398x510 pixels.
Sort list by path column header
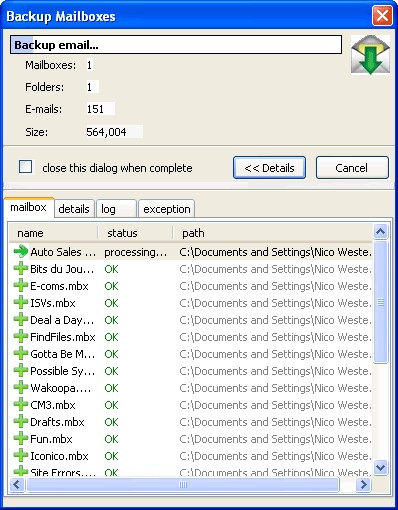click(273, 233)
